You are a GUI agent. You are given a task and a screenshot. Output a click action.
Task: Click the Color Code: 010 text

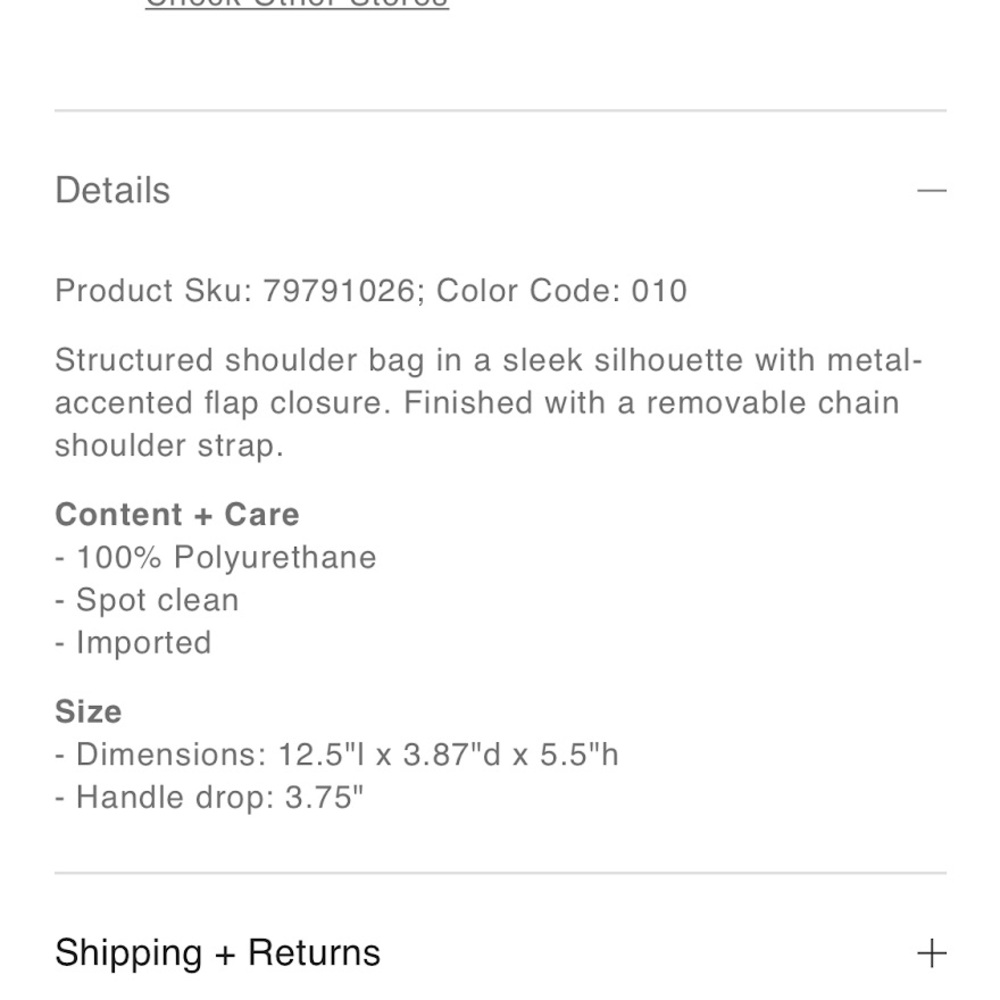(x=561, y=291)
